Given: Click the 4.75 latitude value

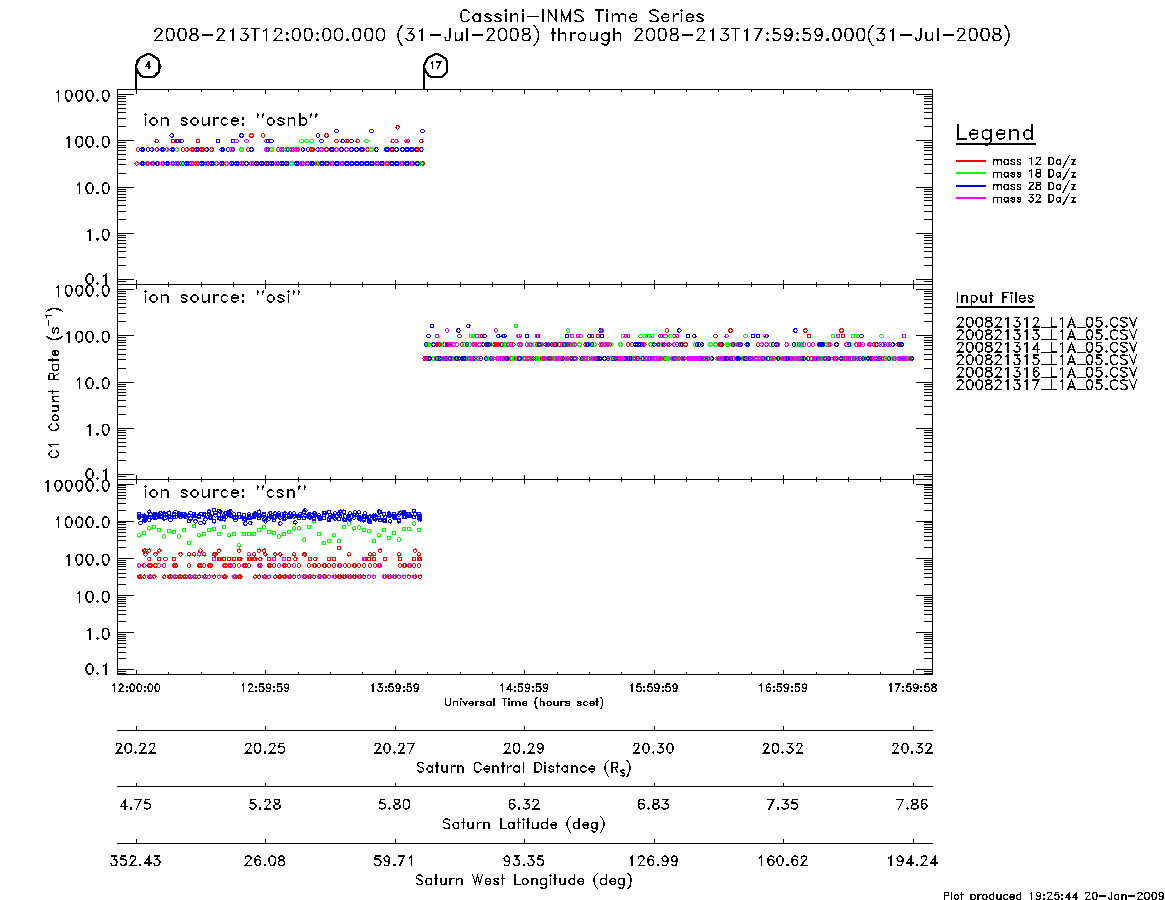Looking at the screenshot, I should [x=136, y=805].
